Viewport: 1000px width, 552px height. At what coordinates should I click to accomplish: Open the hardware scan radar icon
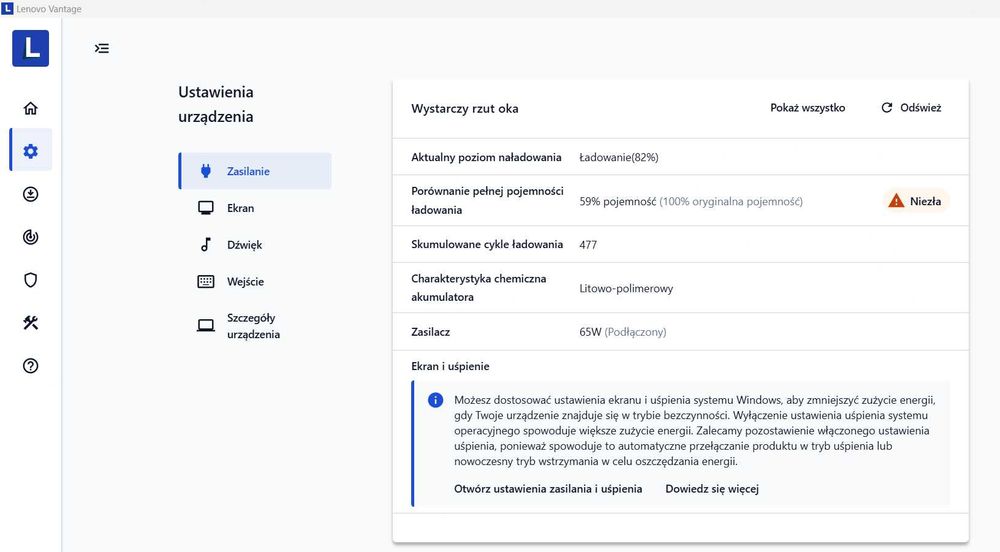coord(30,237)
